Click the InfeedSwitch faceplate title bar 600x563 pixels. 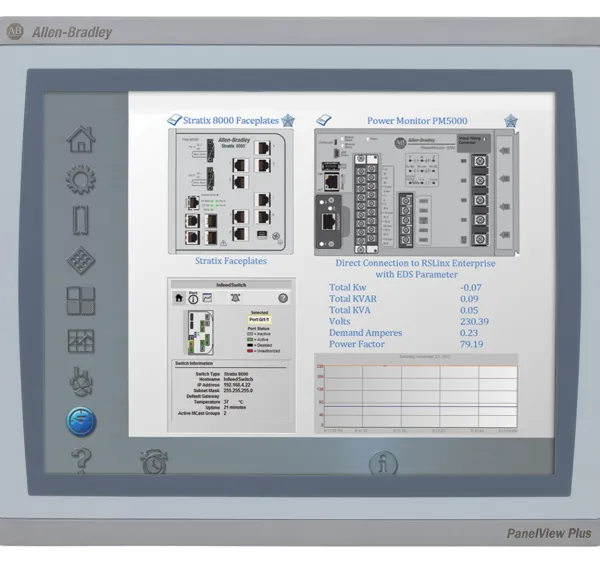point(231,285)
